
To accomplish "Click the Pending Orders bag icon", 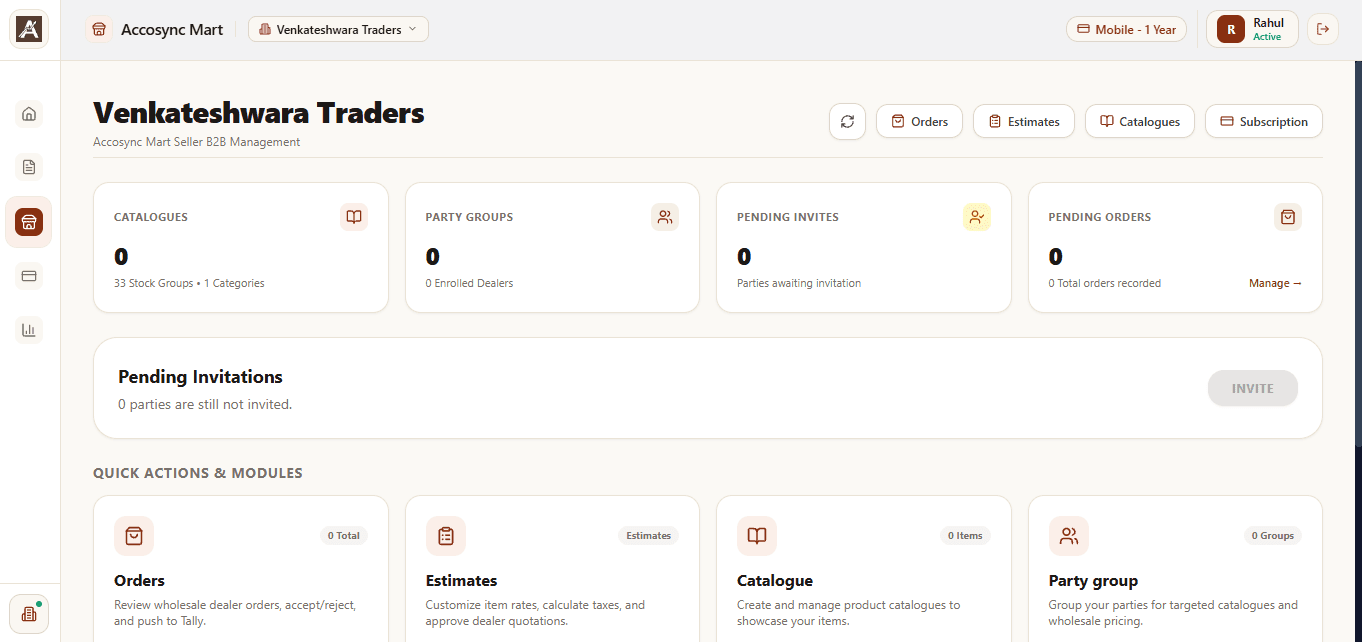I will [x=1288, y=217].
